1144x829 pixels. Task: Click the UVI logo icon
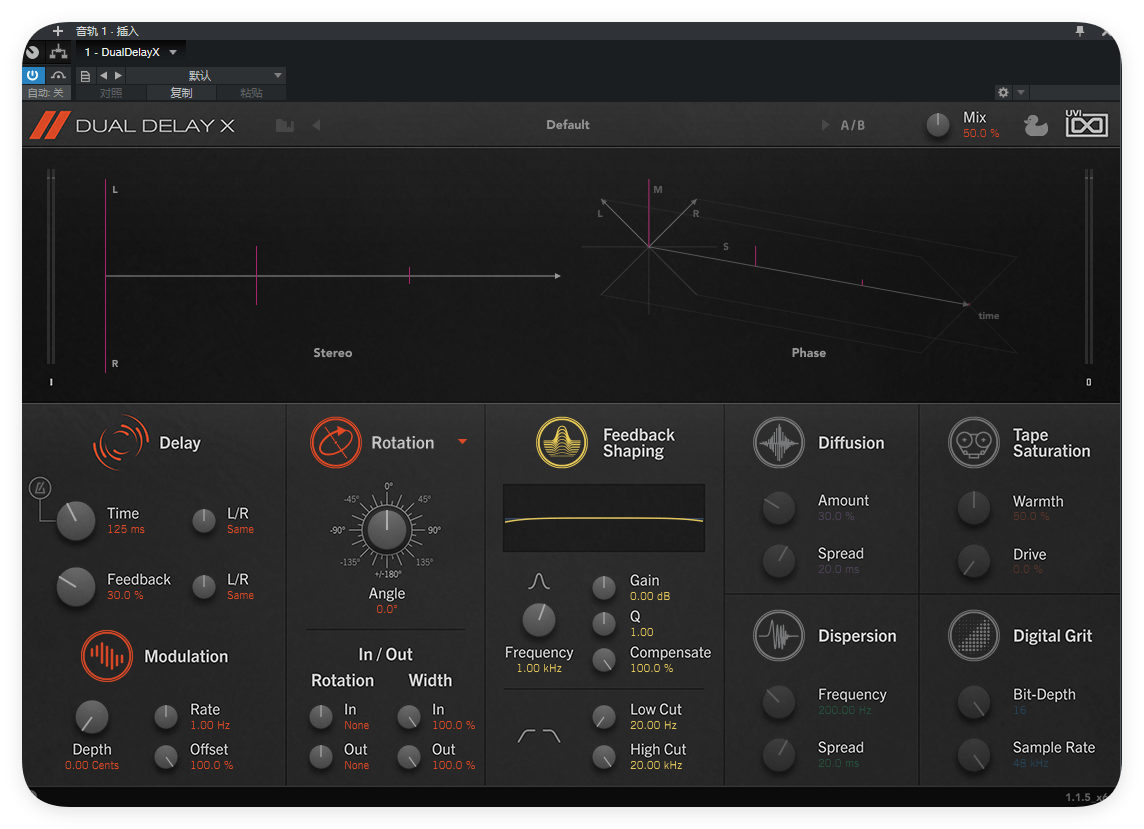[1086, 124]
